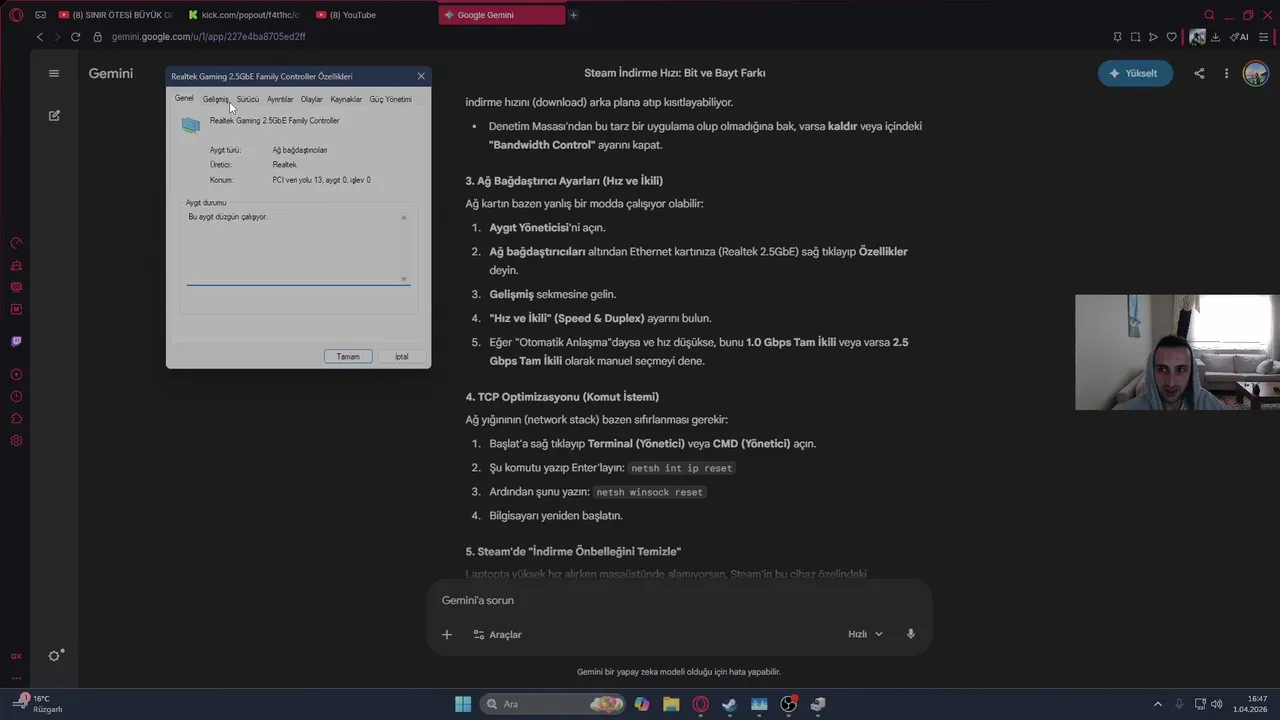Screen dimensions: 1280x720
Task: Click the netsh int ip reset code text
Action: point(682,468)
